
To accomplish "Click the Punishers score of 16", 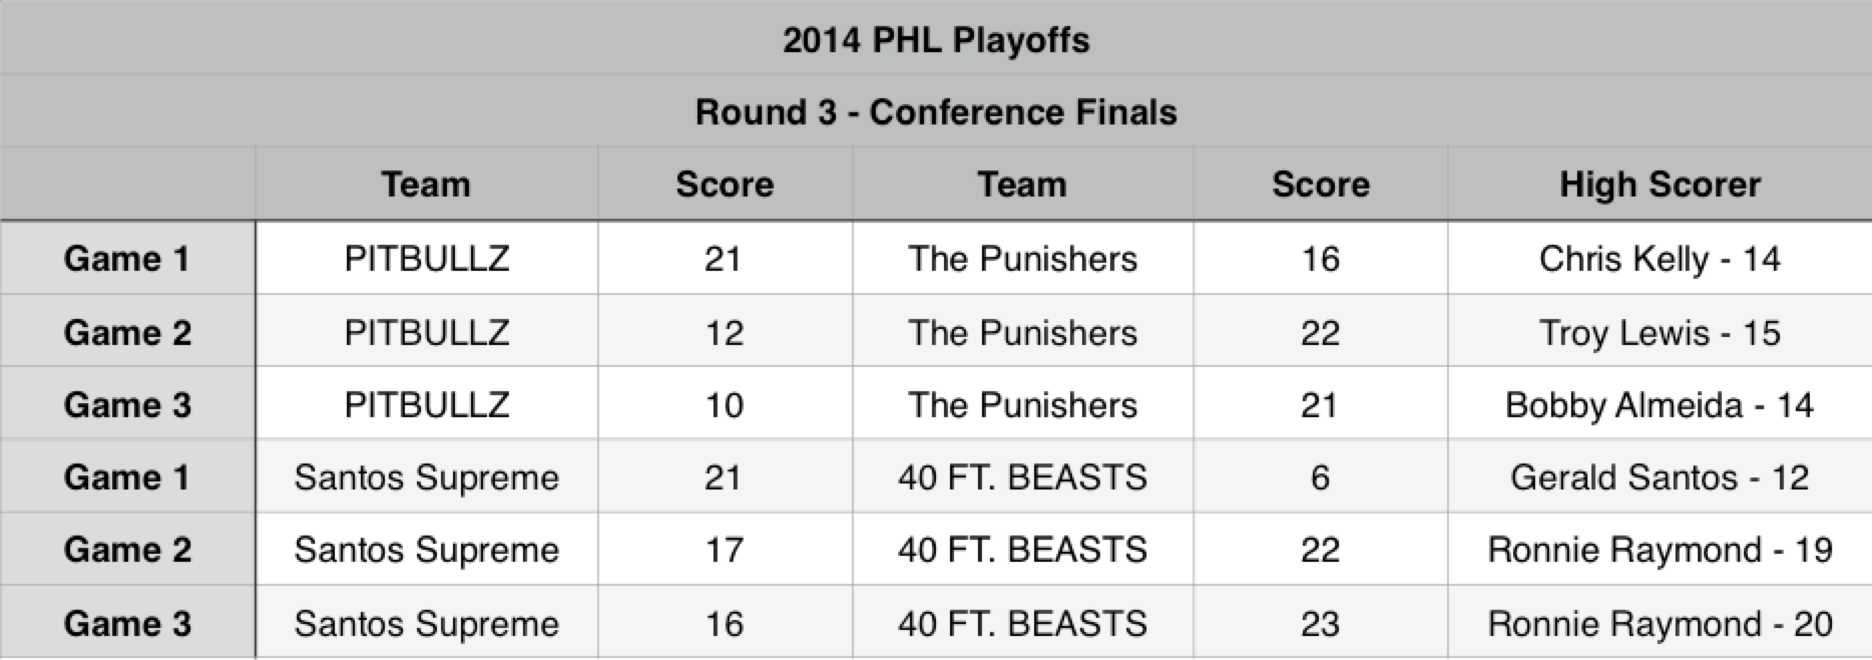I will pyautogui.click(x=1320, y=259).
